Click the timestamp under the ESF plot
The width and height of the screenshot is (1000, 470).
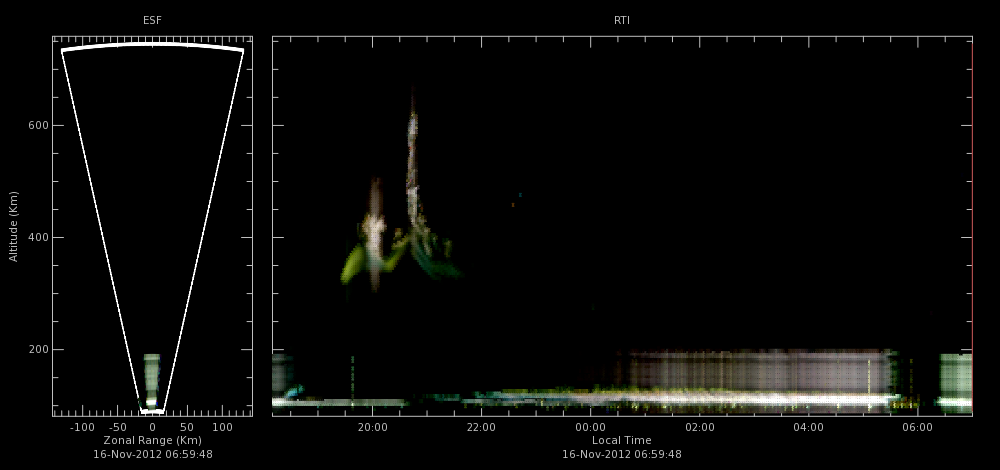(x=153, y=455)
